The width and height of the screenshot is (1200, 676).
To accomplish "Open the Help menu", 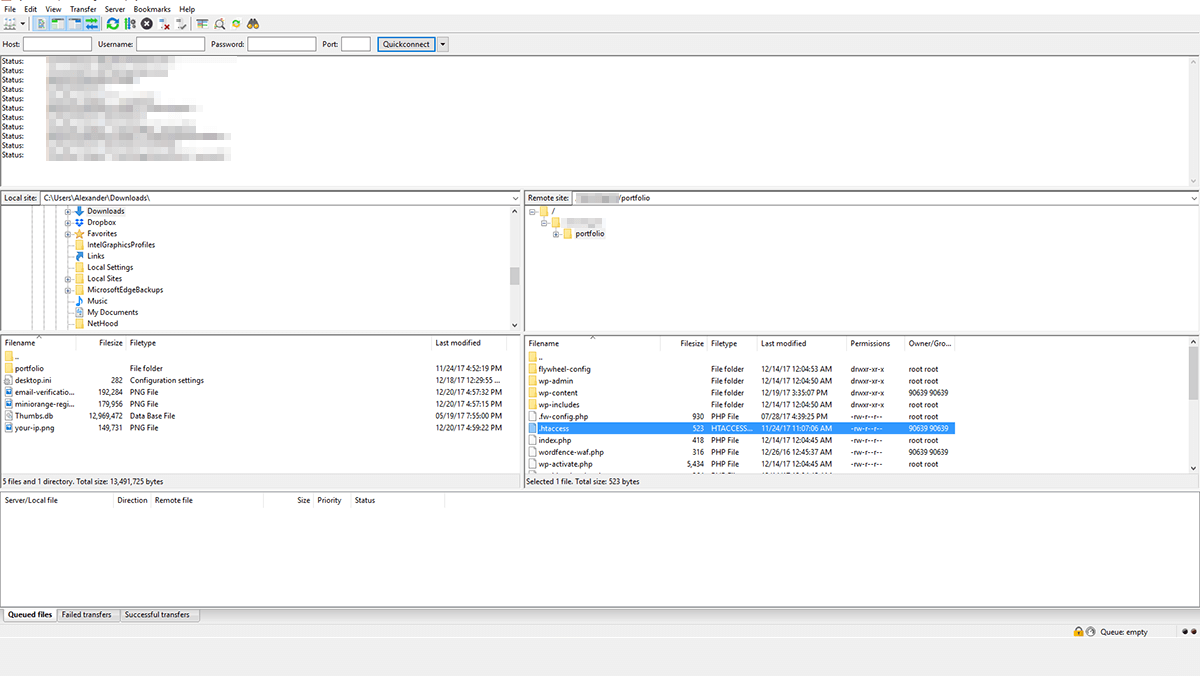I will coord(187,8).
